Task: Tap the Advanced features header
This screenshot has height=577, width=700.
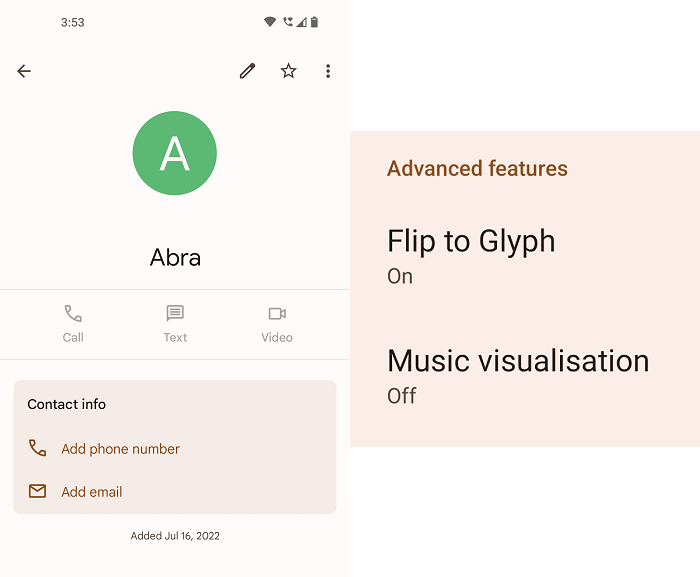Action: pos(477,169)
